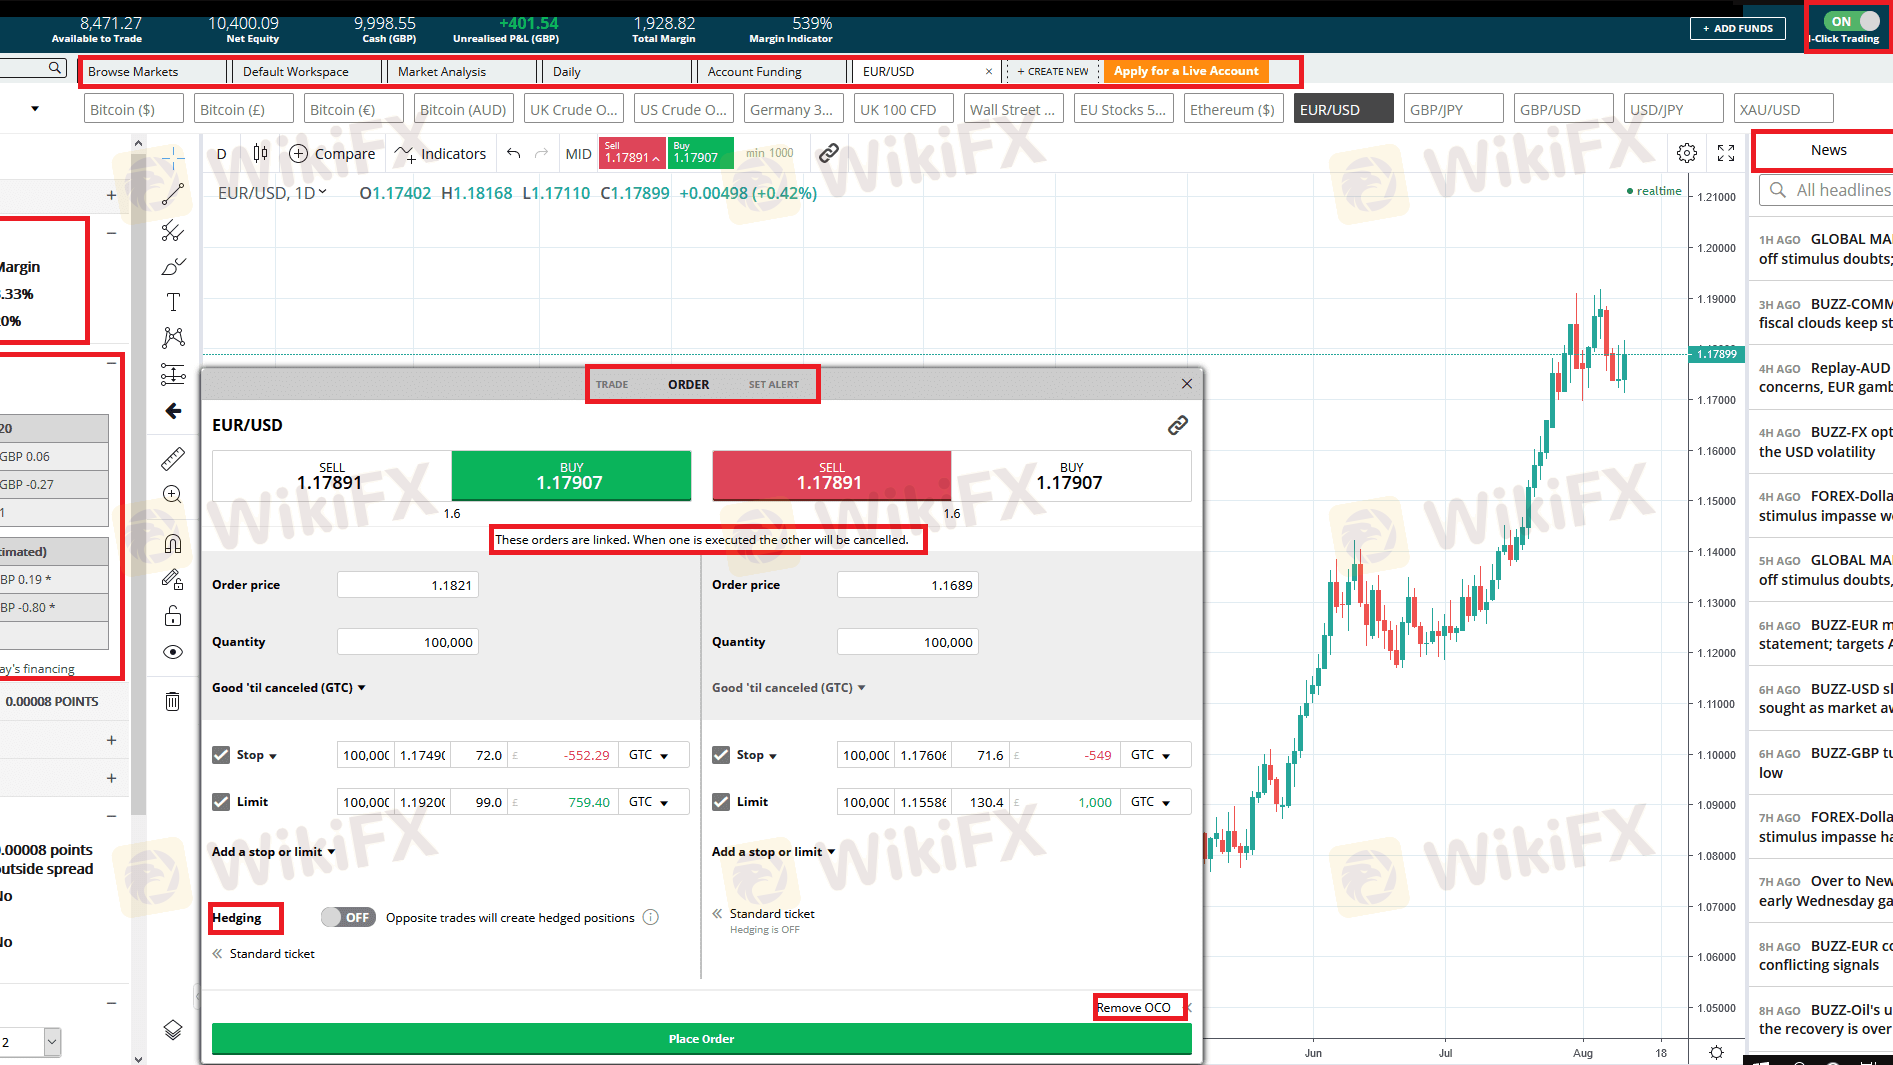Click the back arrow in drawing toolbar
The width and height of the screenshot is (1893, 1065).
pos(173,411)
